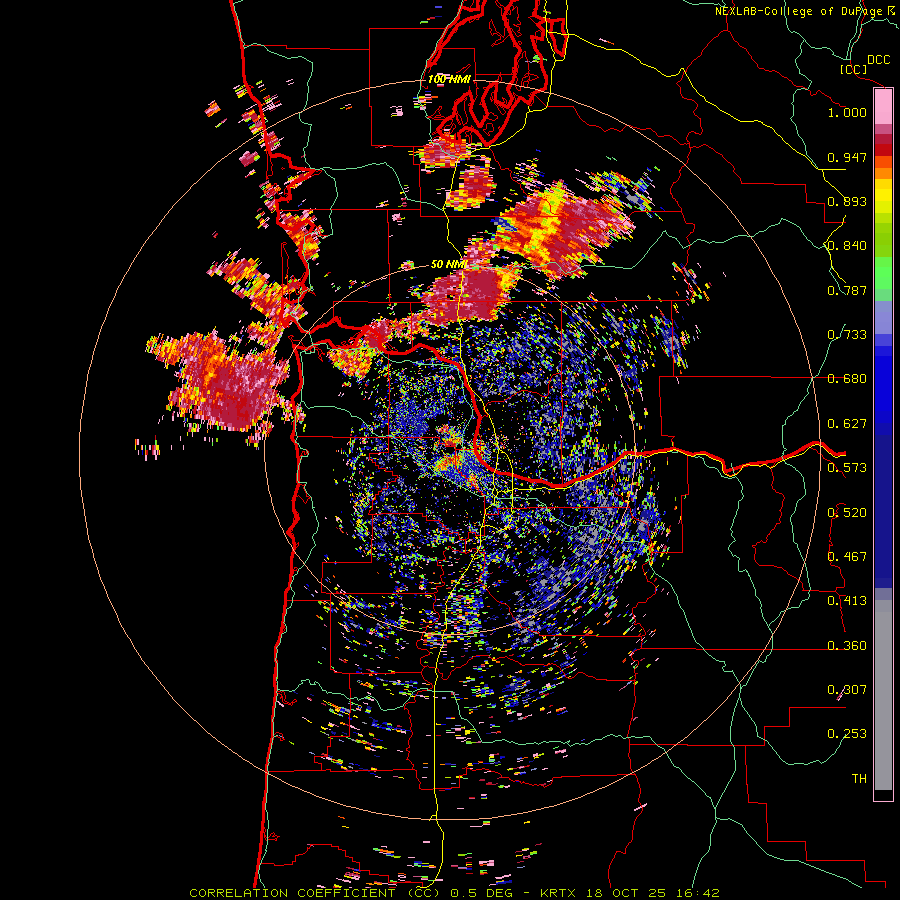Select the 0.627 legend value
The height and width of the screenshot is (900, 900).
point(847,424)
